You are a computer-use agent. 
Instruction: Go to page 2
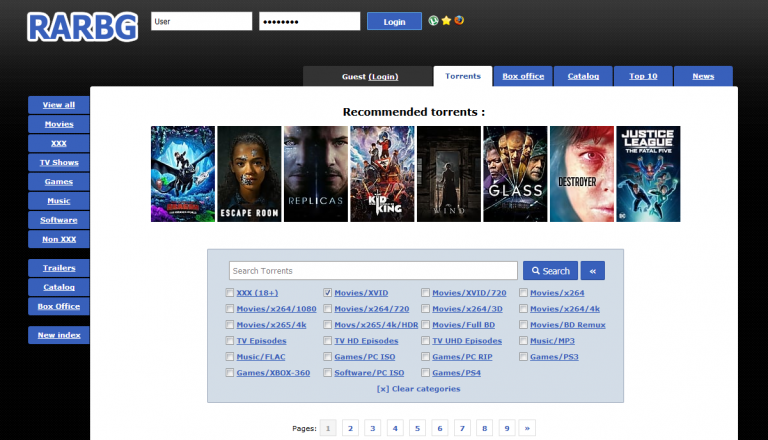pyautogui.click(x=350, y=428)
